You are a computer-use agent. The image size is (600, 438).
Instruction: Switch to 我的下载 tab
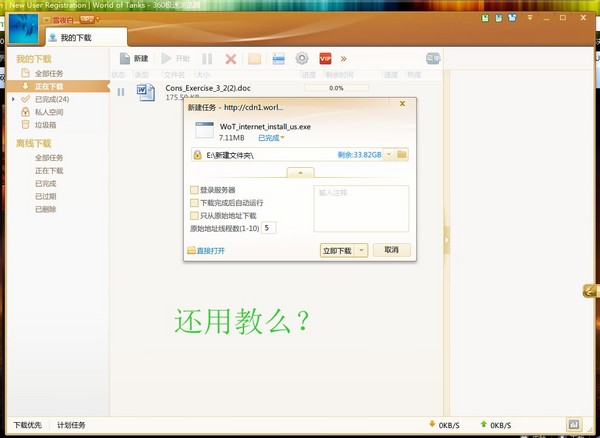point(86,37)
